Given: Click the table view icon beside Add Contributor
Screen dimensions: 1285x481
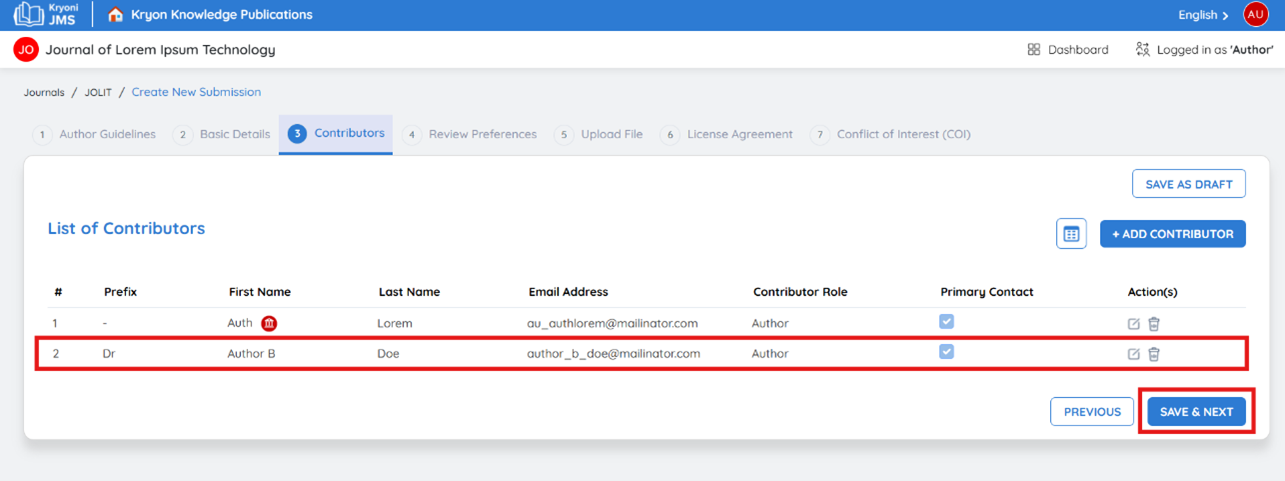Looking at the screenshot, I should (1071, 234).
